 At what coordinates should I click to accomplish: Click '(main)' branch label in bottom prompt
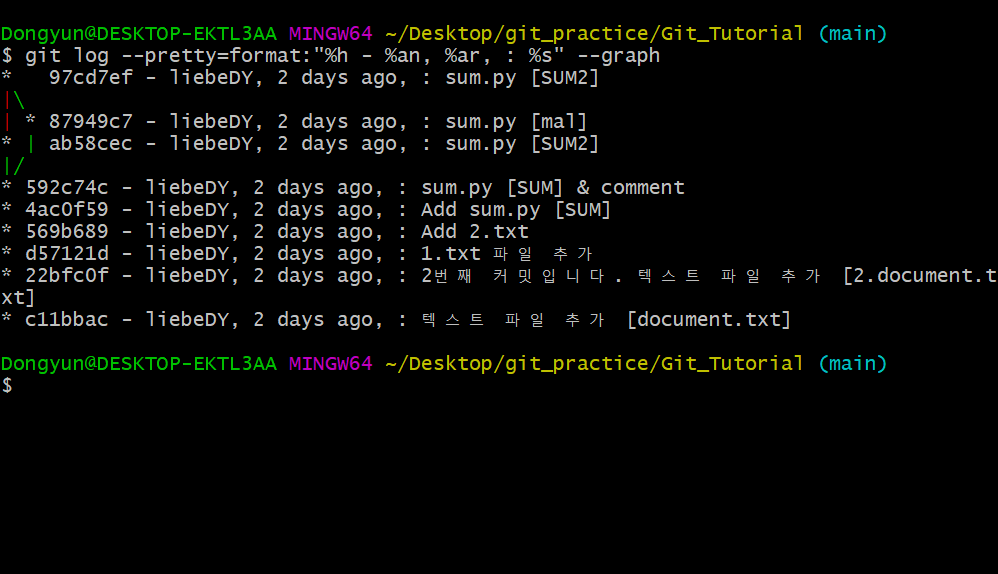(x=853, y=364)
